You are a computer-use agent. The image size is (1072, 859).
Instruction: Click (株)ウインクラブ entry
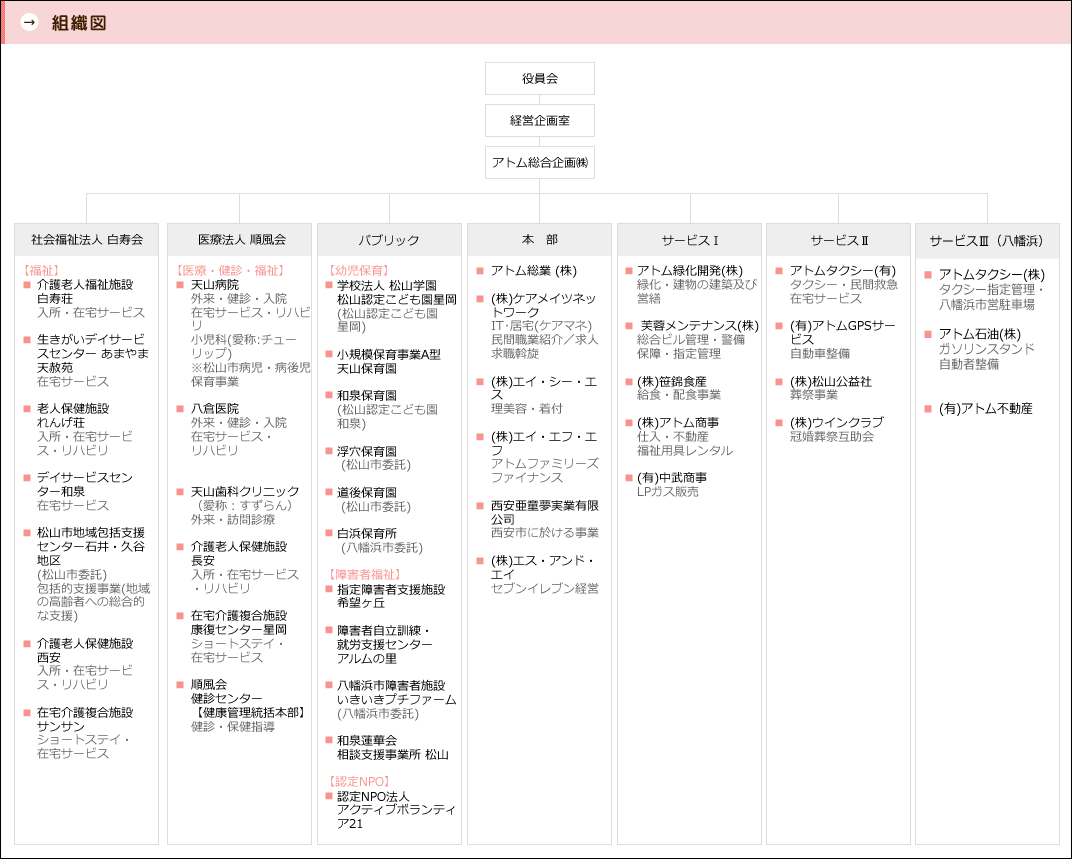tap(836, 423)
